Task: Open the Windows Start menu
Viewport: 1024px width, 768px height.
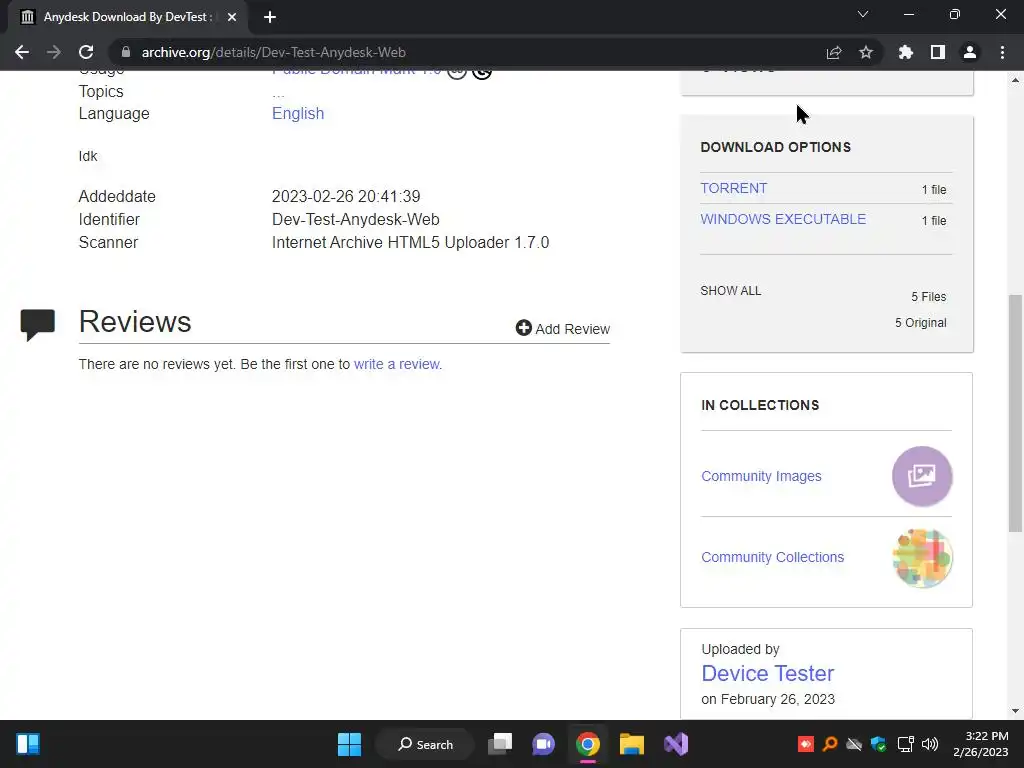Action: click(x=349, y=744)
